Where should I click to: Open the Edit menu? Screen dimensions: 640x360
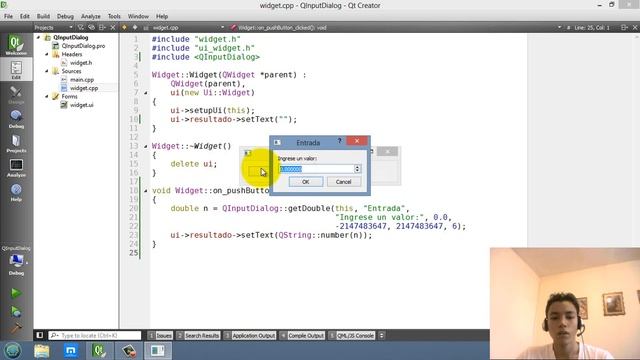(24, 16)
